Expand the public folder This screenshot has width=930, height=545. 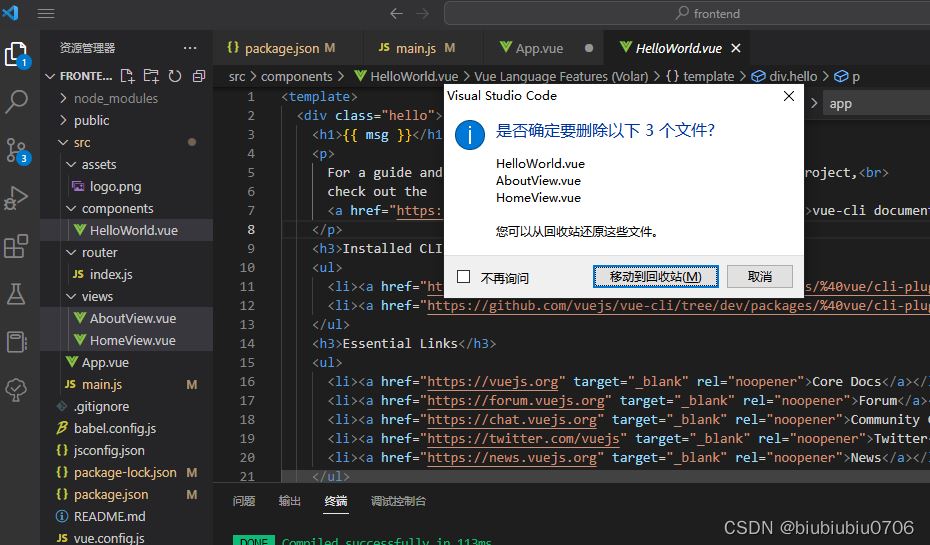coord(91,120)
